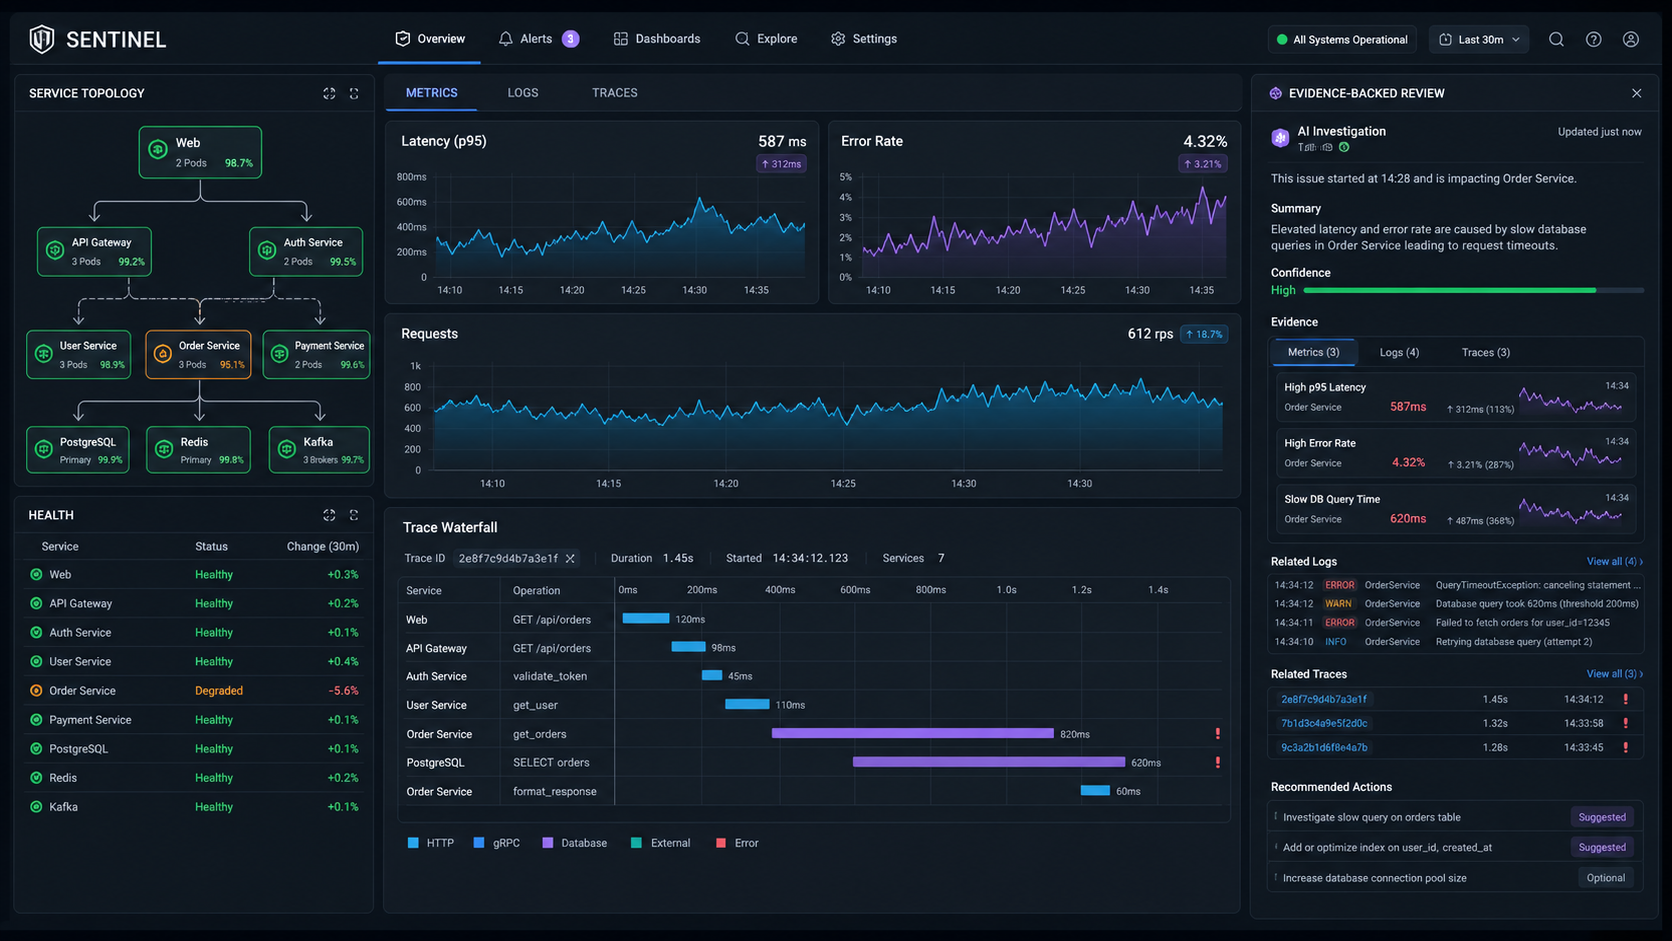Switch to the Logs tab
This screenshot has height=941, width=1672.
522,93
